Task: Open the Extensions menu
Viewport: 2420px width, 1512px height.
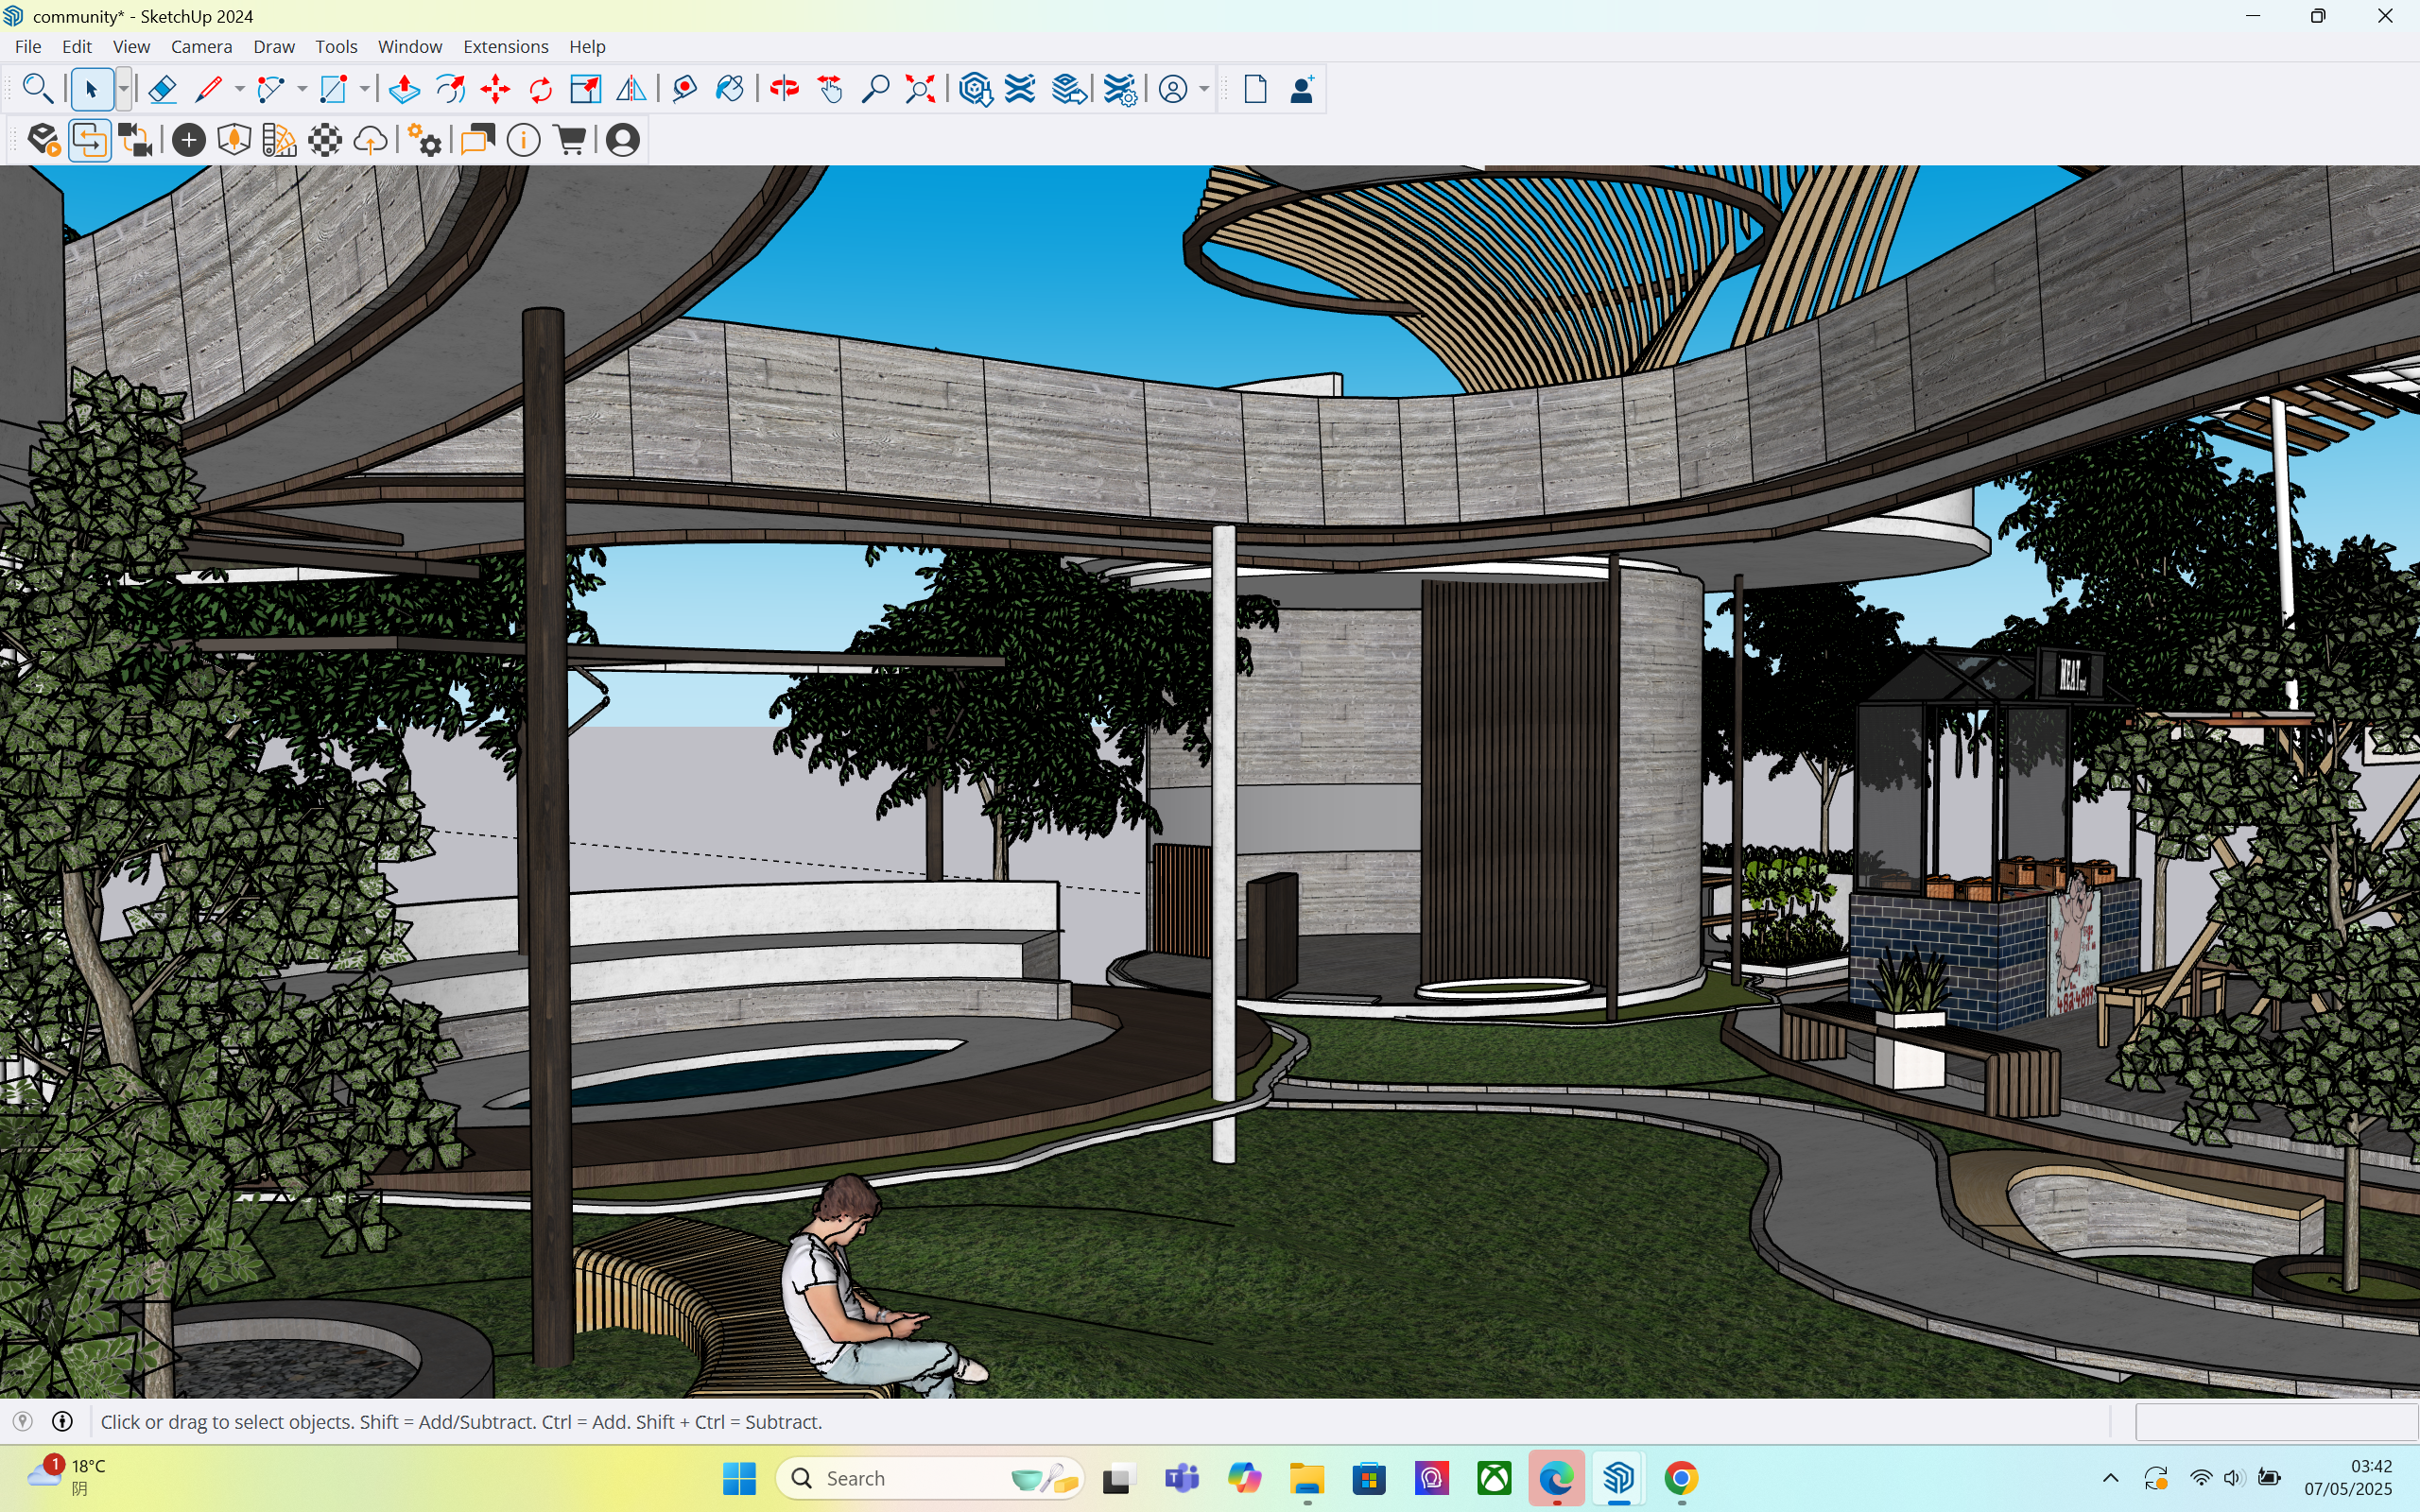Action: (x=505, y=47)
